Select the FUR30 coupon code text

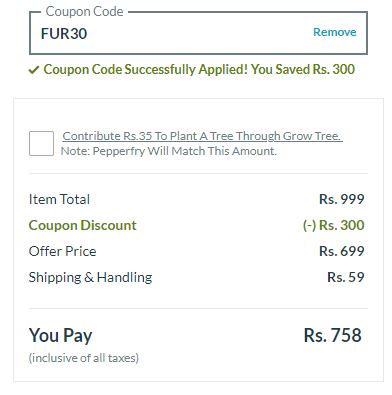point(64,34)
